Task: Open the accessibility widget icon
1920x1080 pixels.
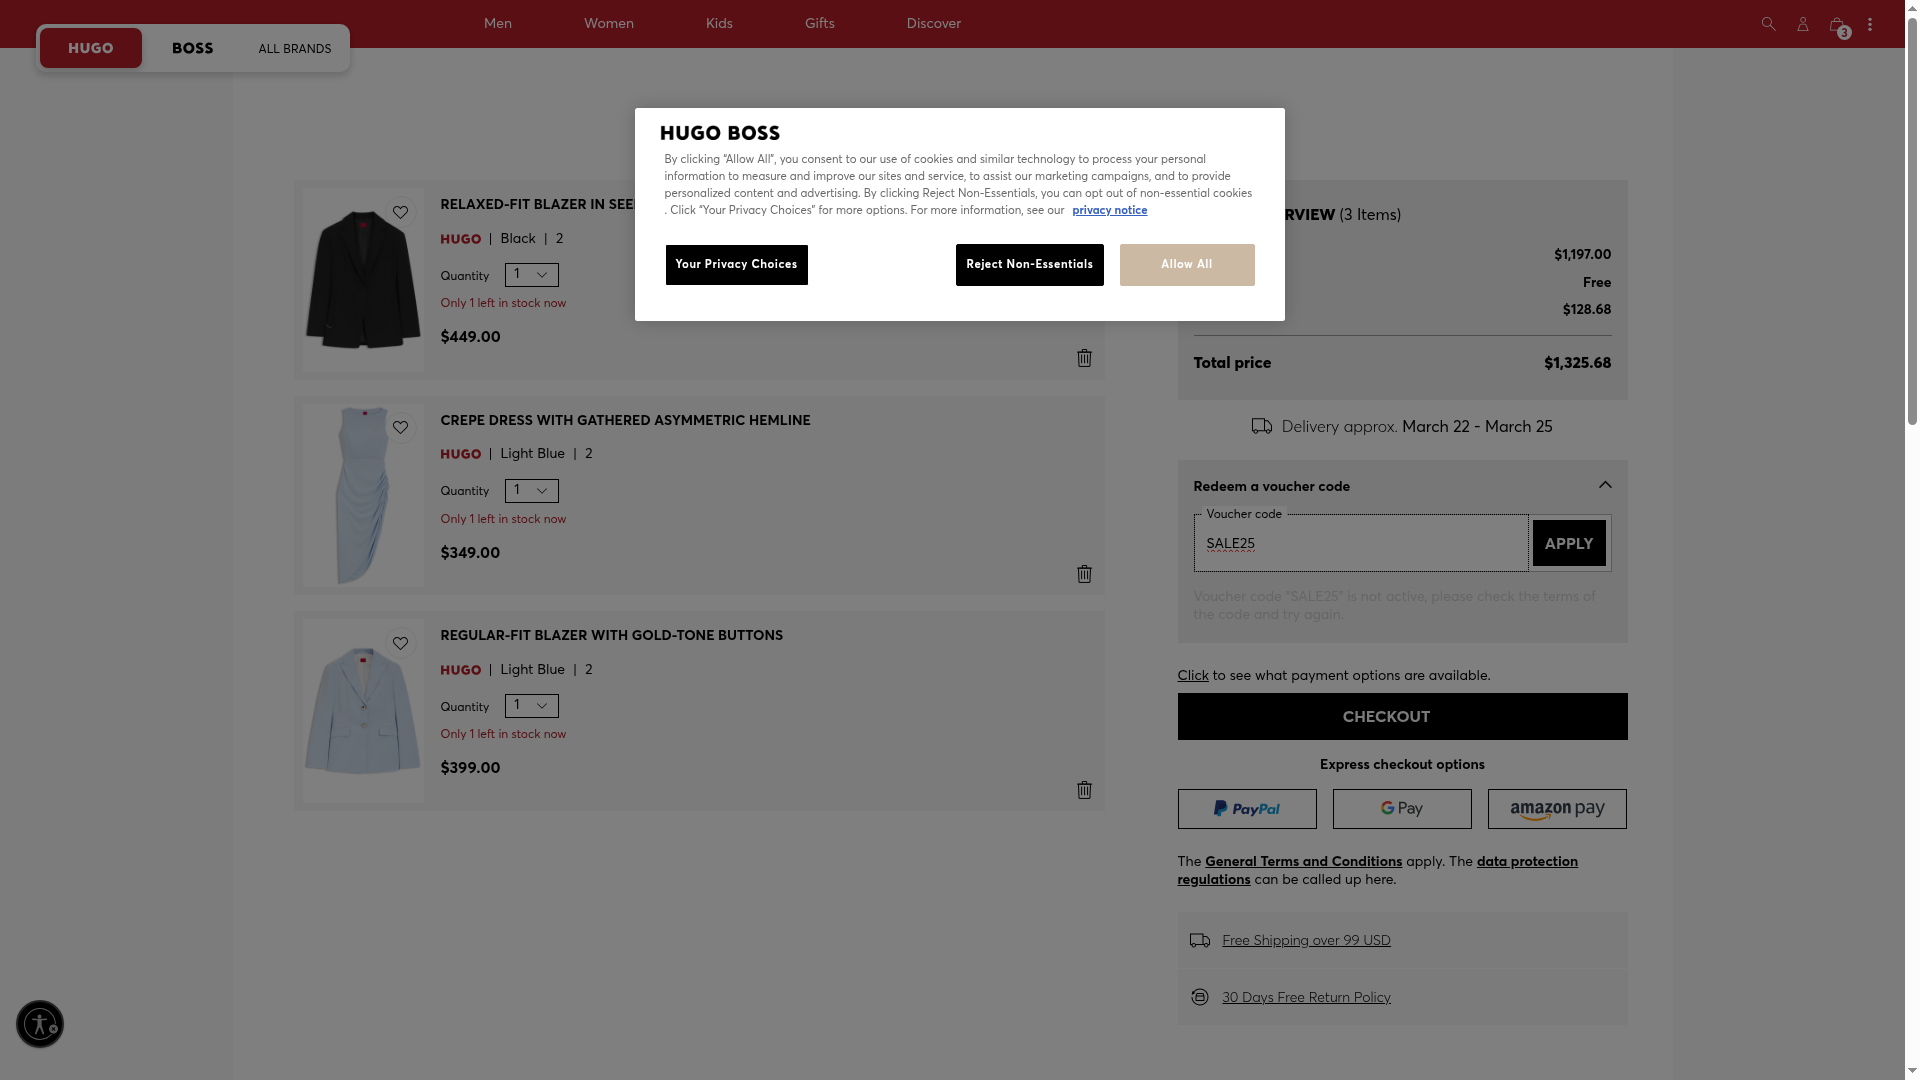Action: (x=40, y=1024)
